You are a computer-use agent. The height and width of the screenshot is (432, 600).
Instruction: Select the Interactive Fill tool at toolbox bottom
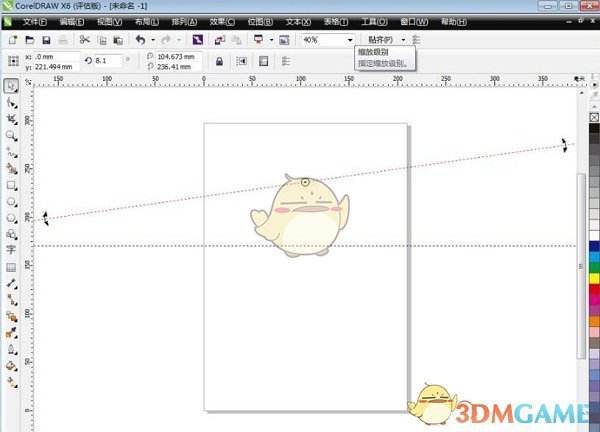12,382
